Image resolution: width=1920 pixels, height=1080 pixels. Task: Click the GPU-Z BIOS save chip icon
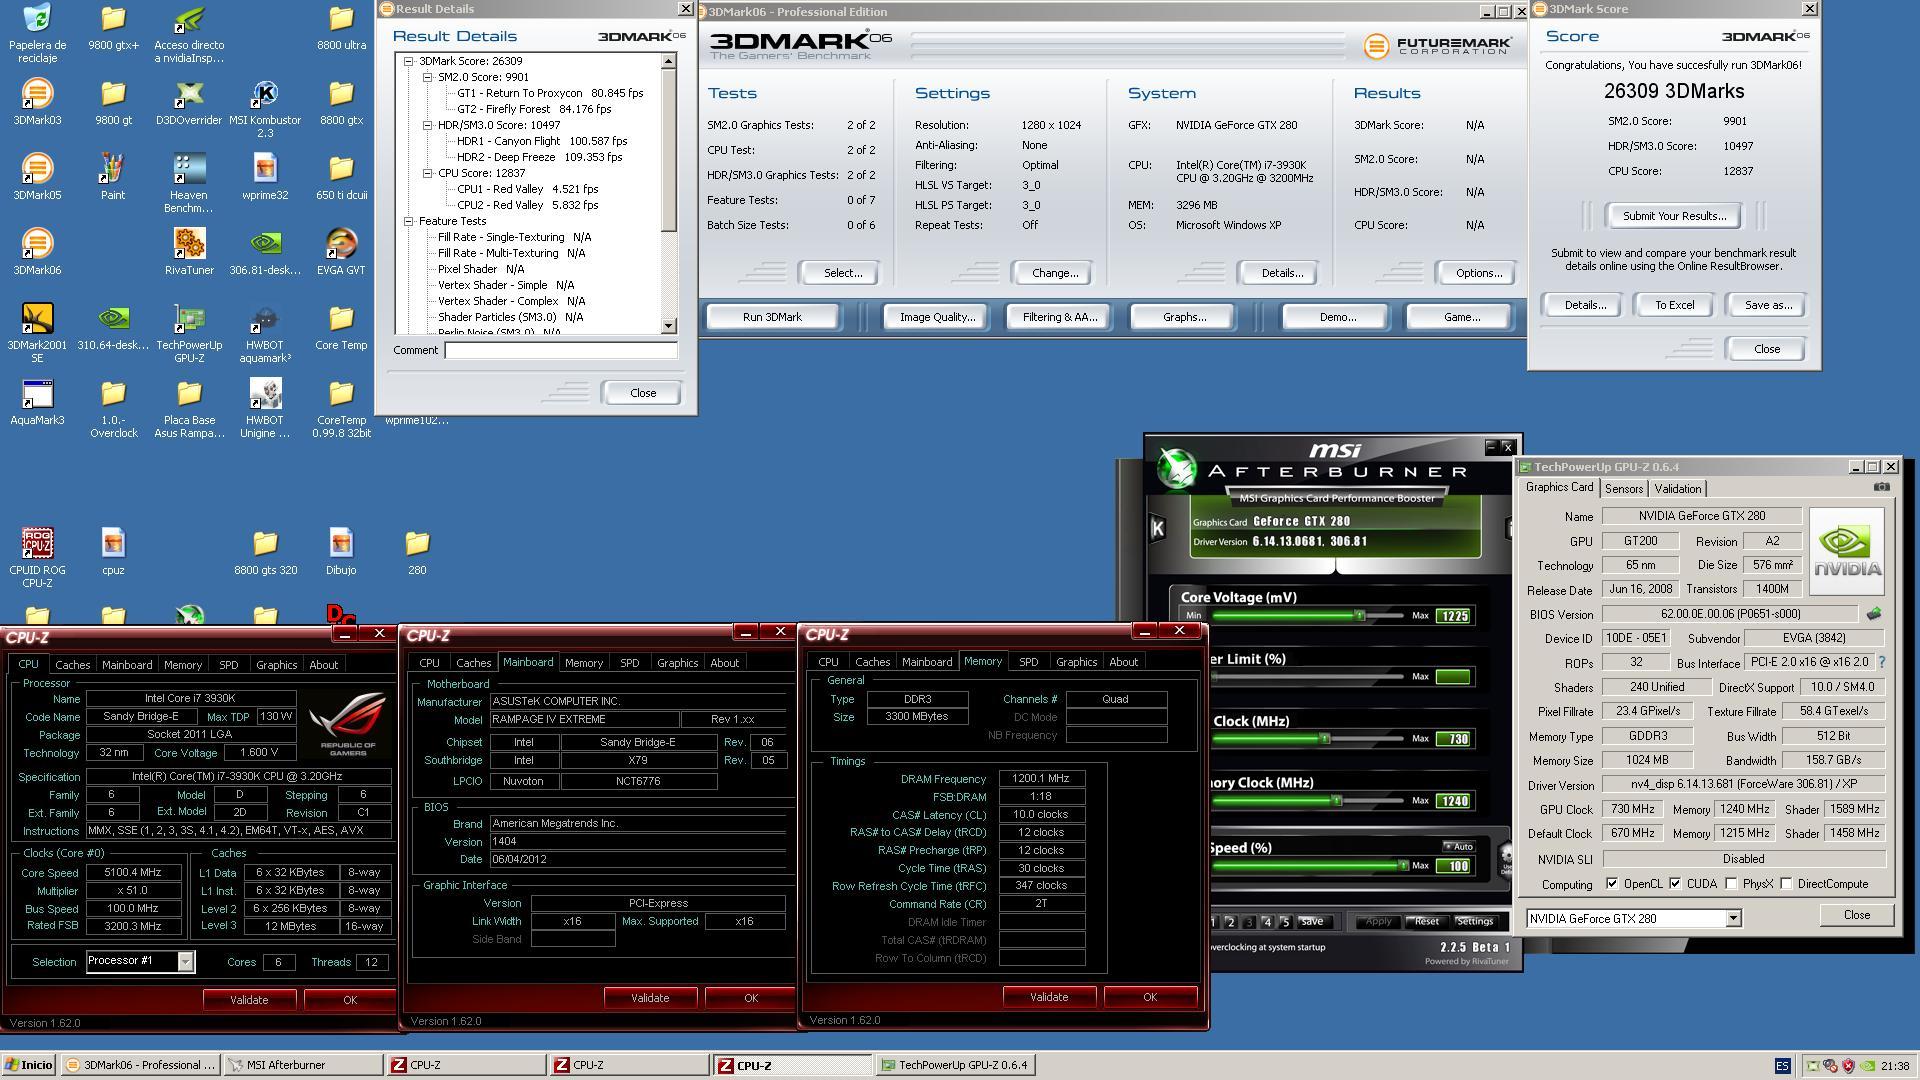pos(1873,614)
